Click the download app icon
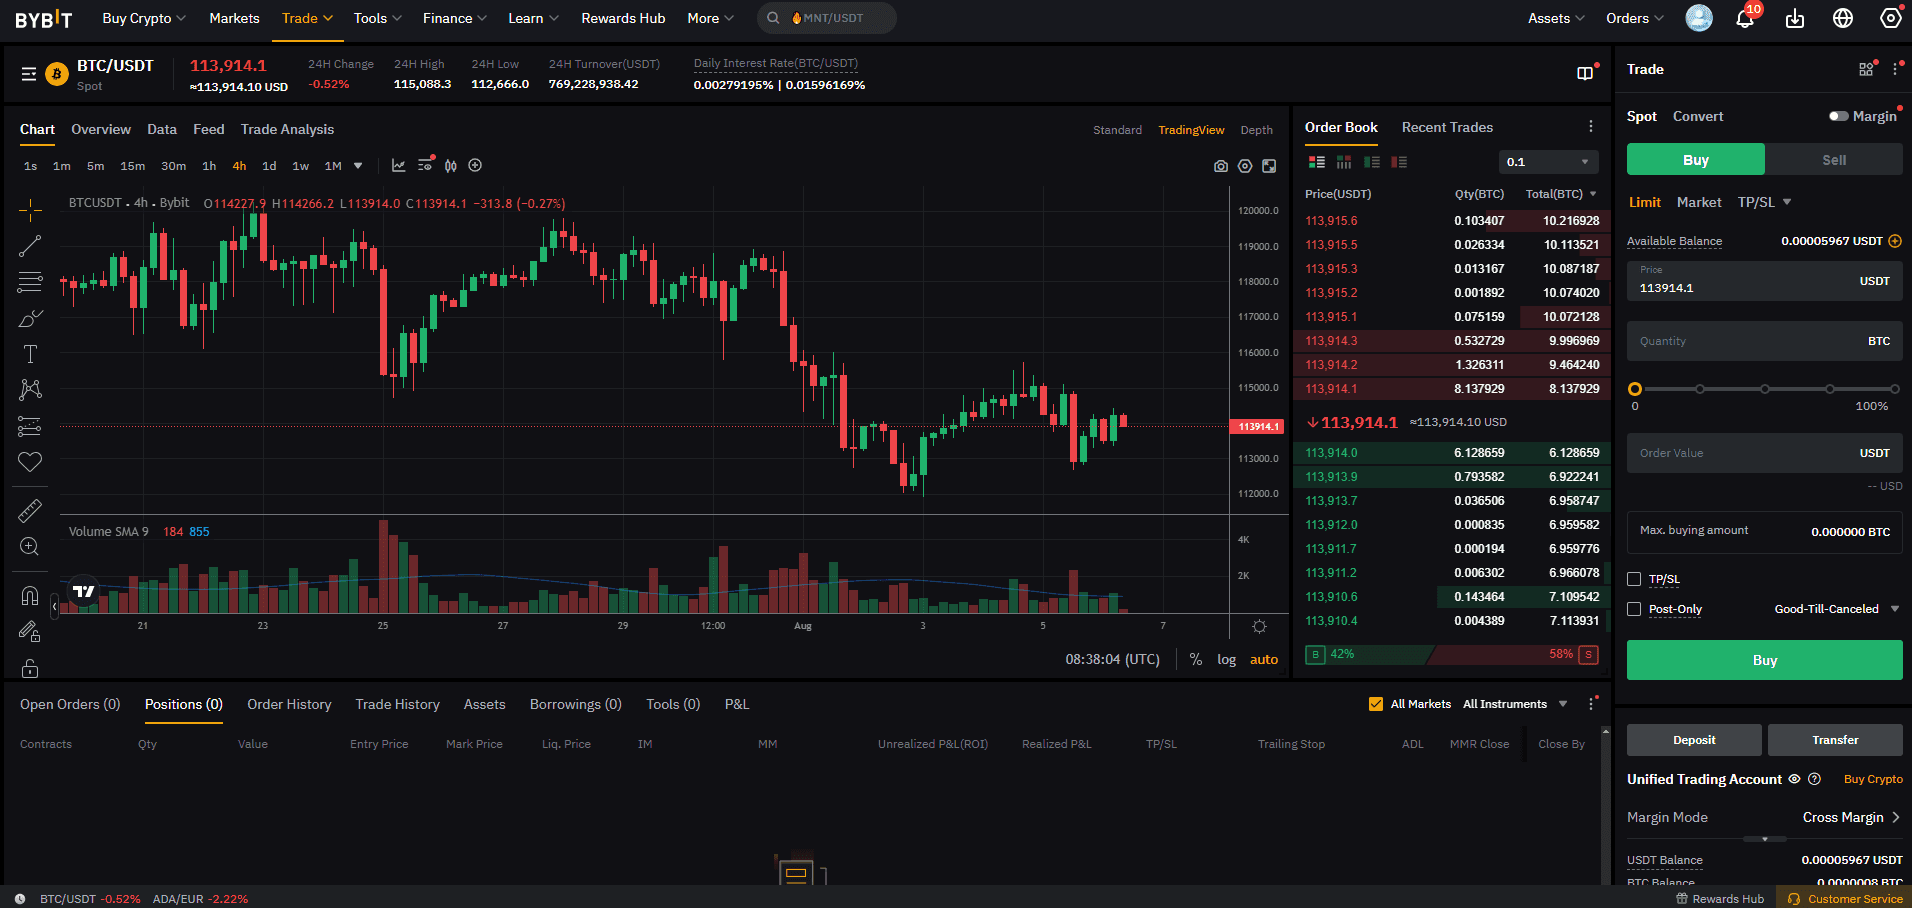The height and width of the screenshot is (908, 1912). 1795,18
